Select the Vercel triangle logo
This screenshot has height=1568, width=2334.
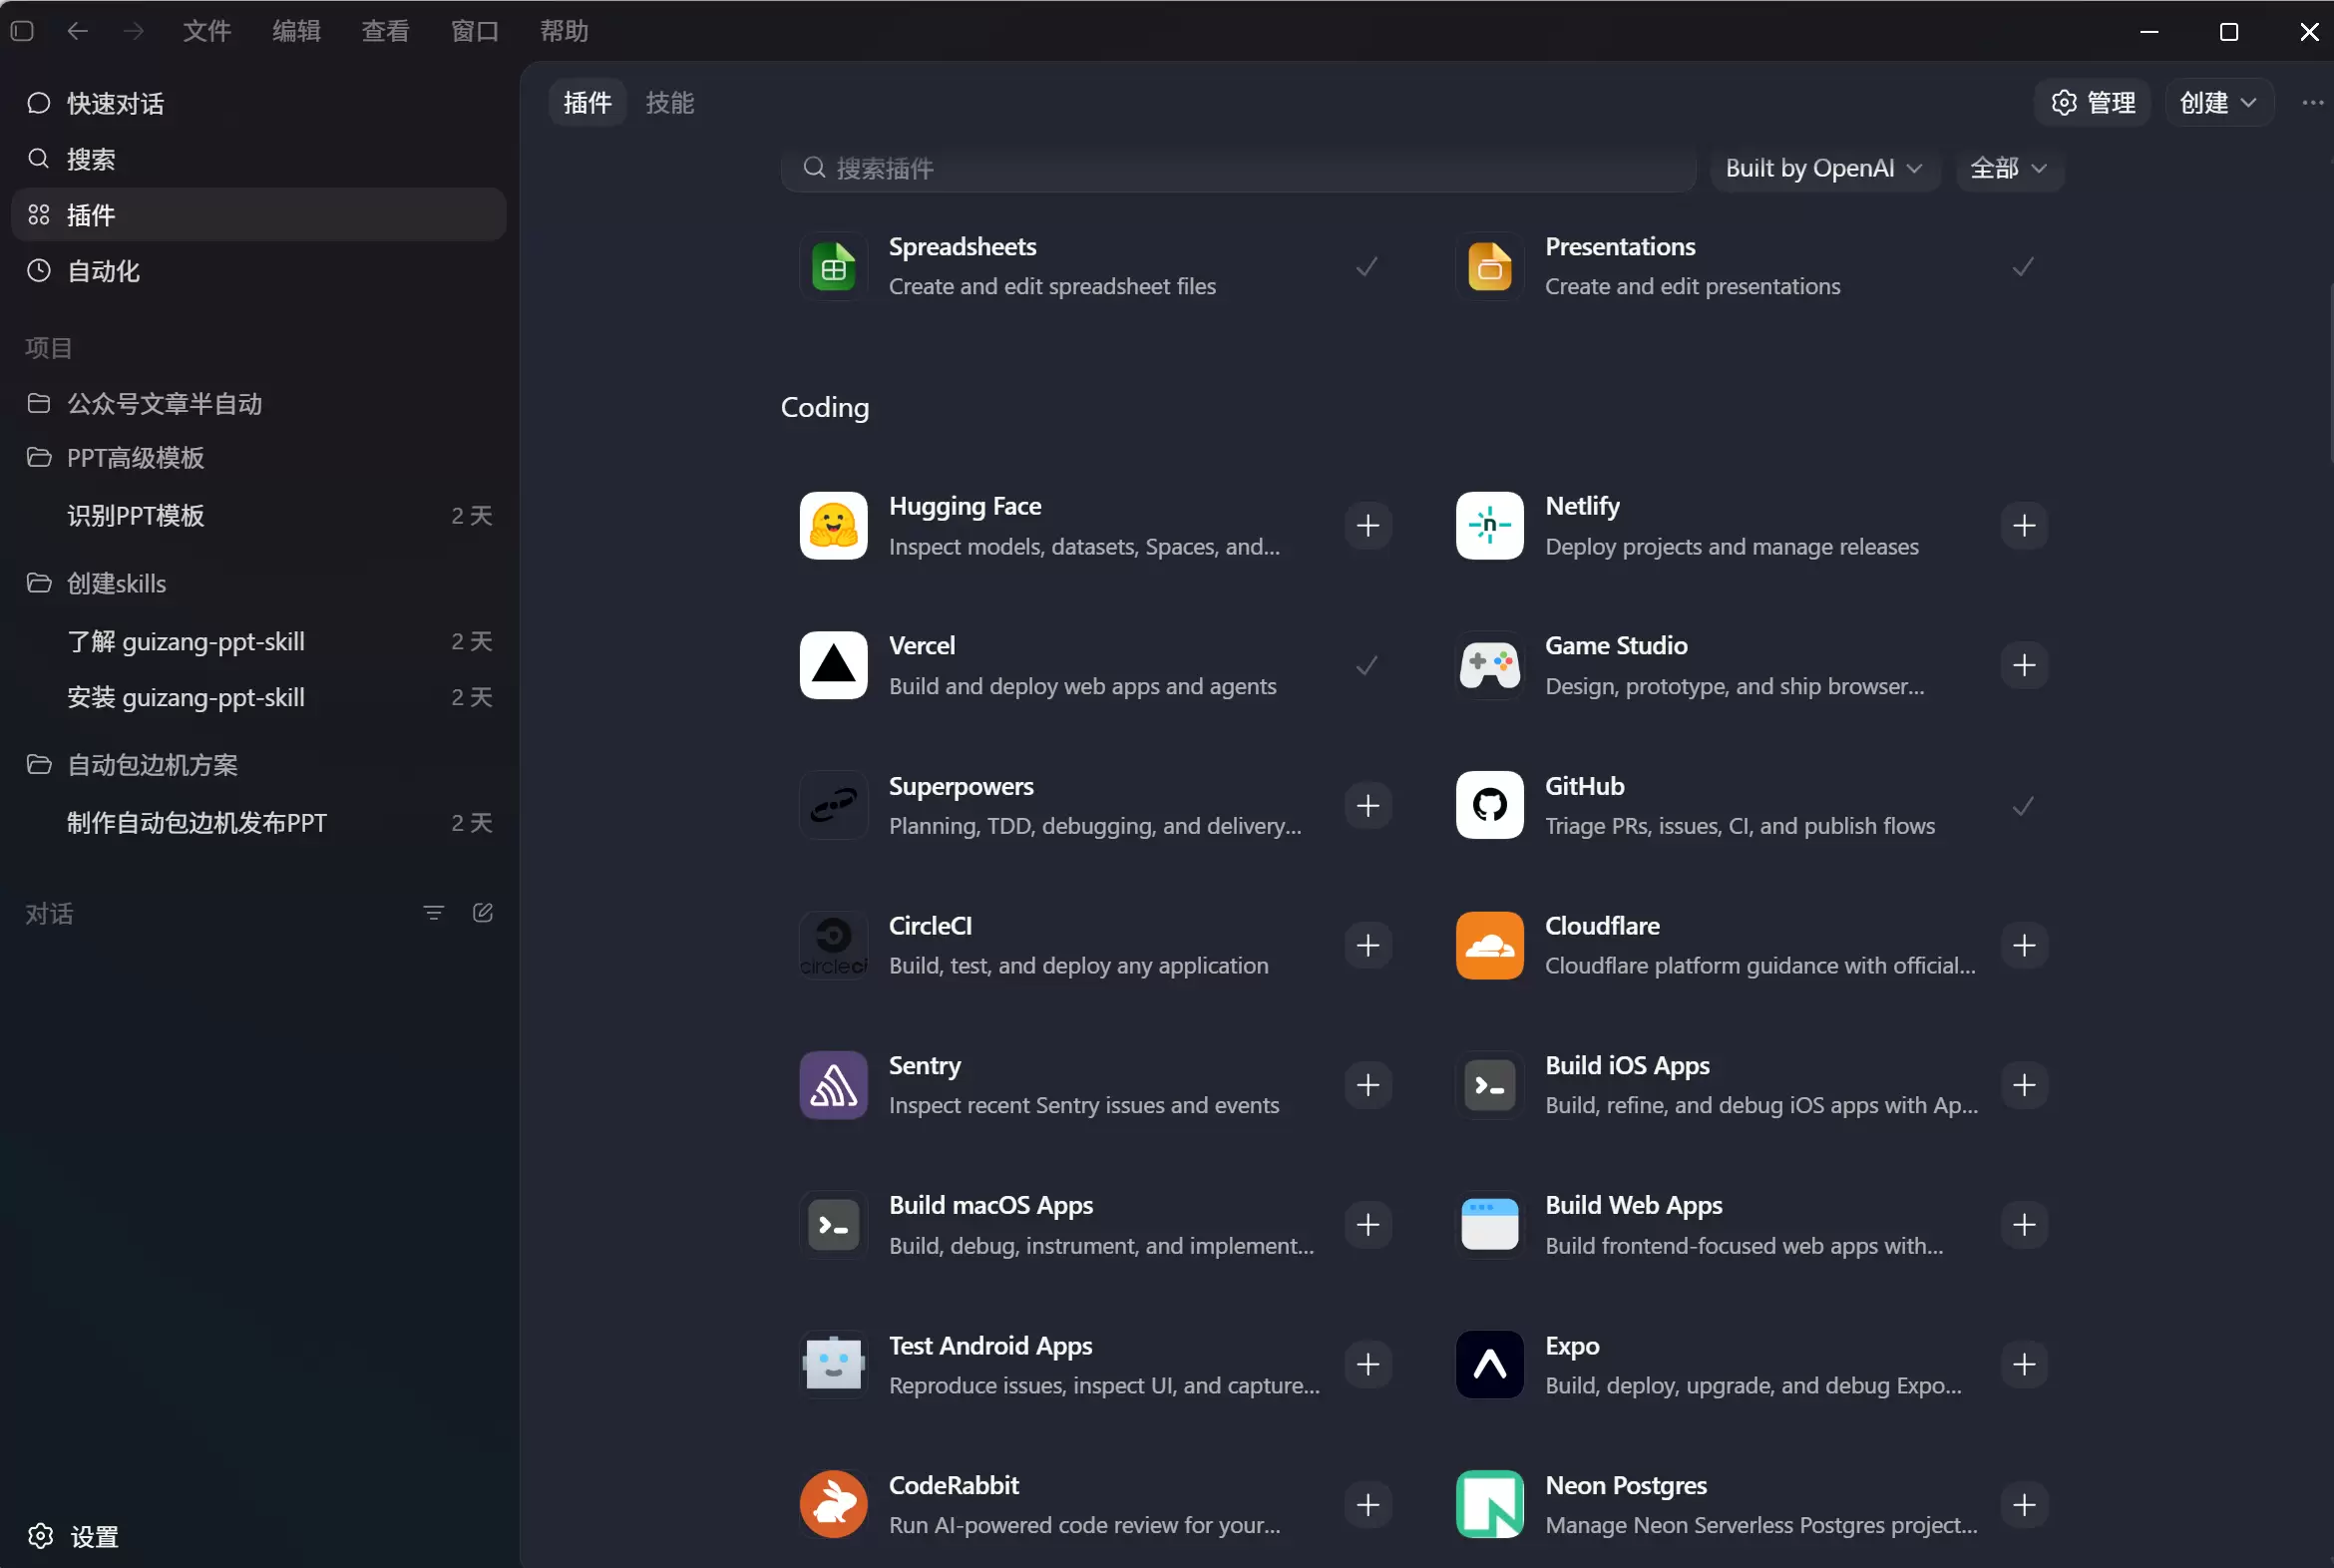click(x=833, y=666)
